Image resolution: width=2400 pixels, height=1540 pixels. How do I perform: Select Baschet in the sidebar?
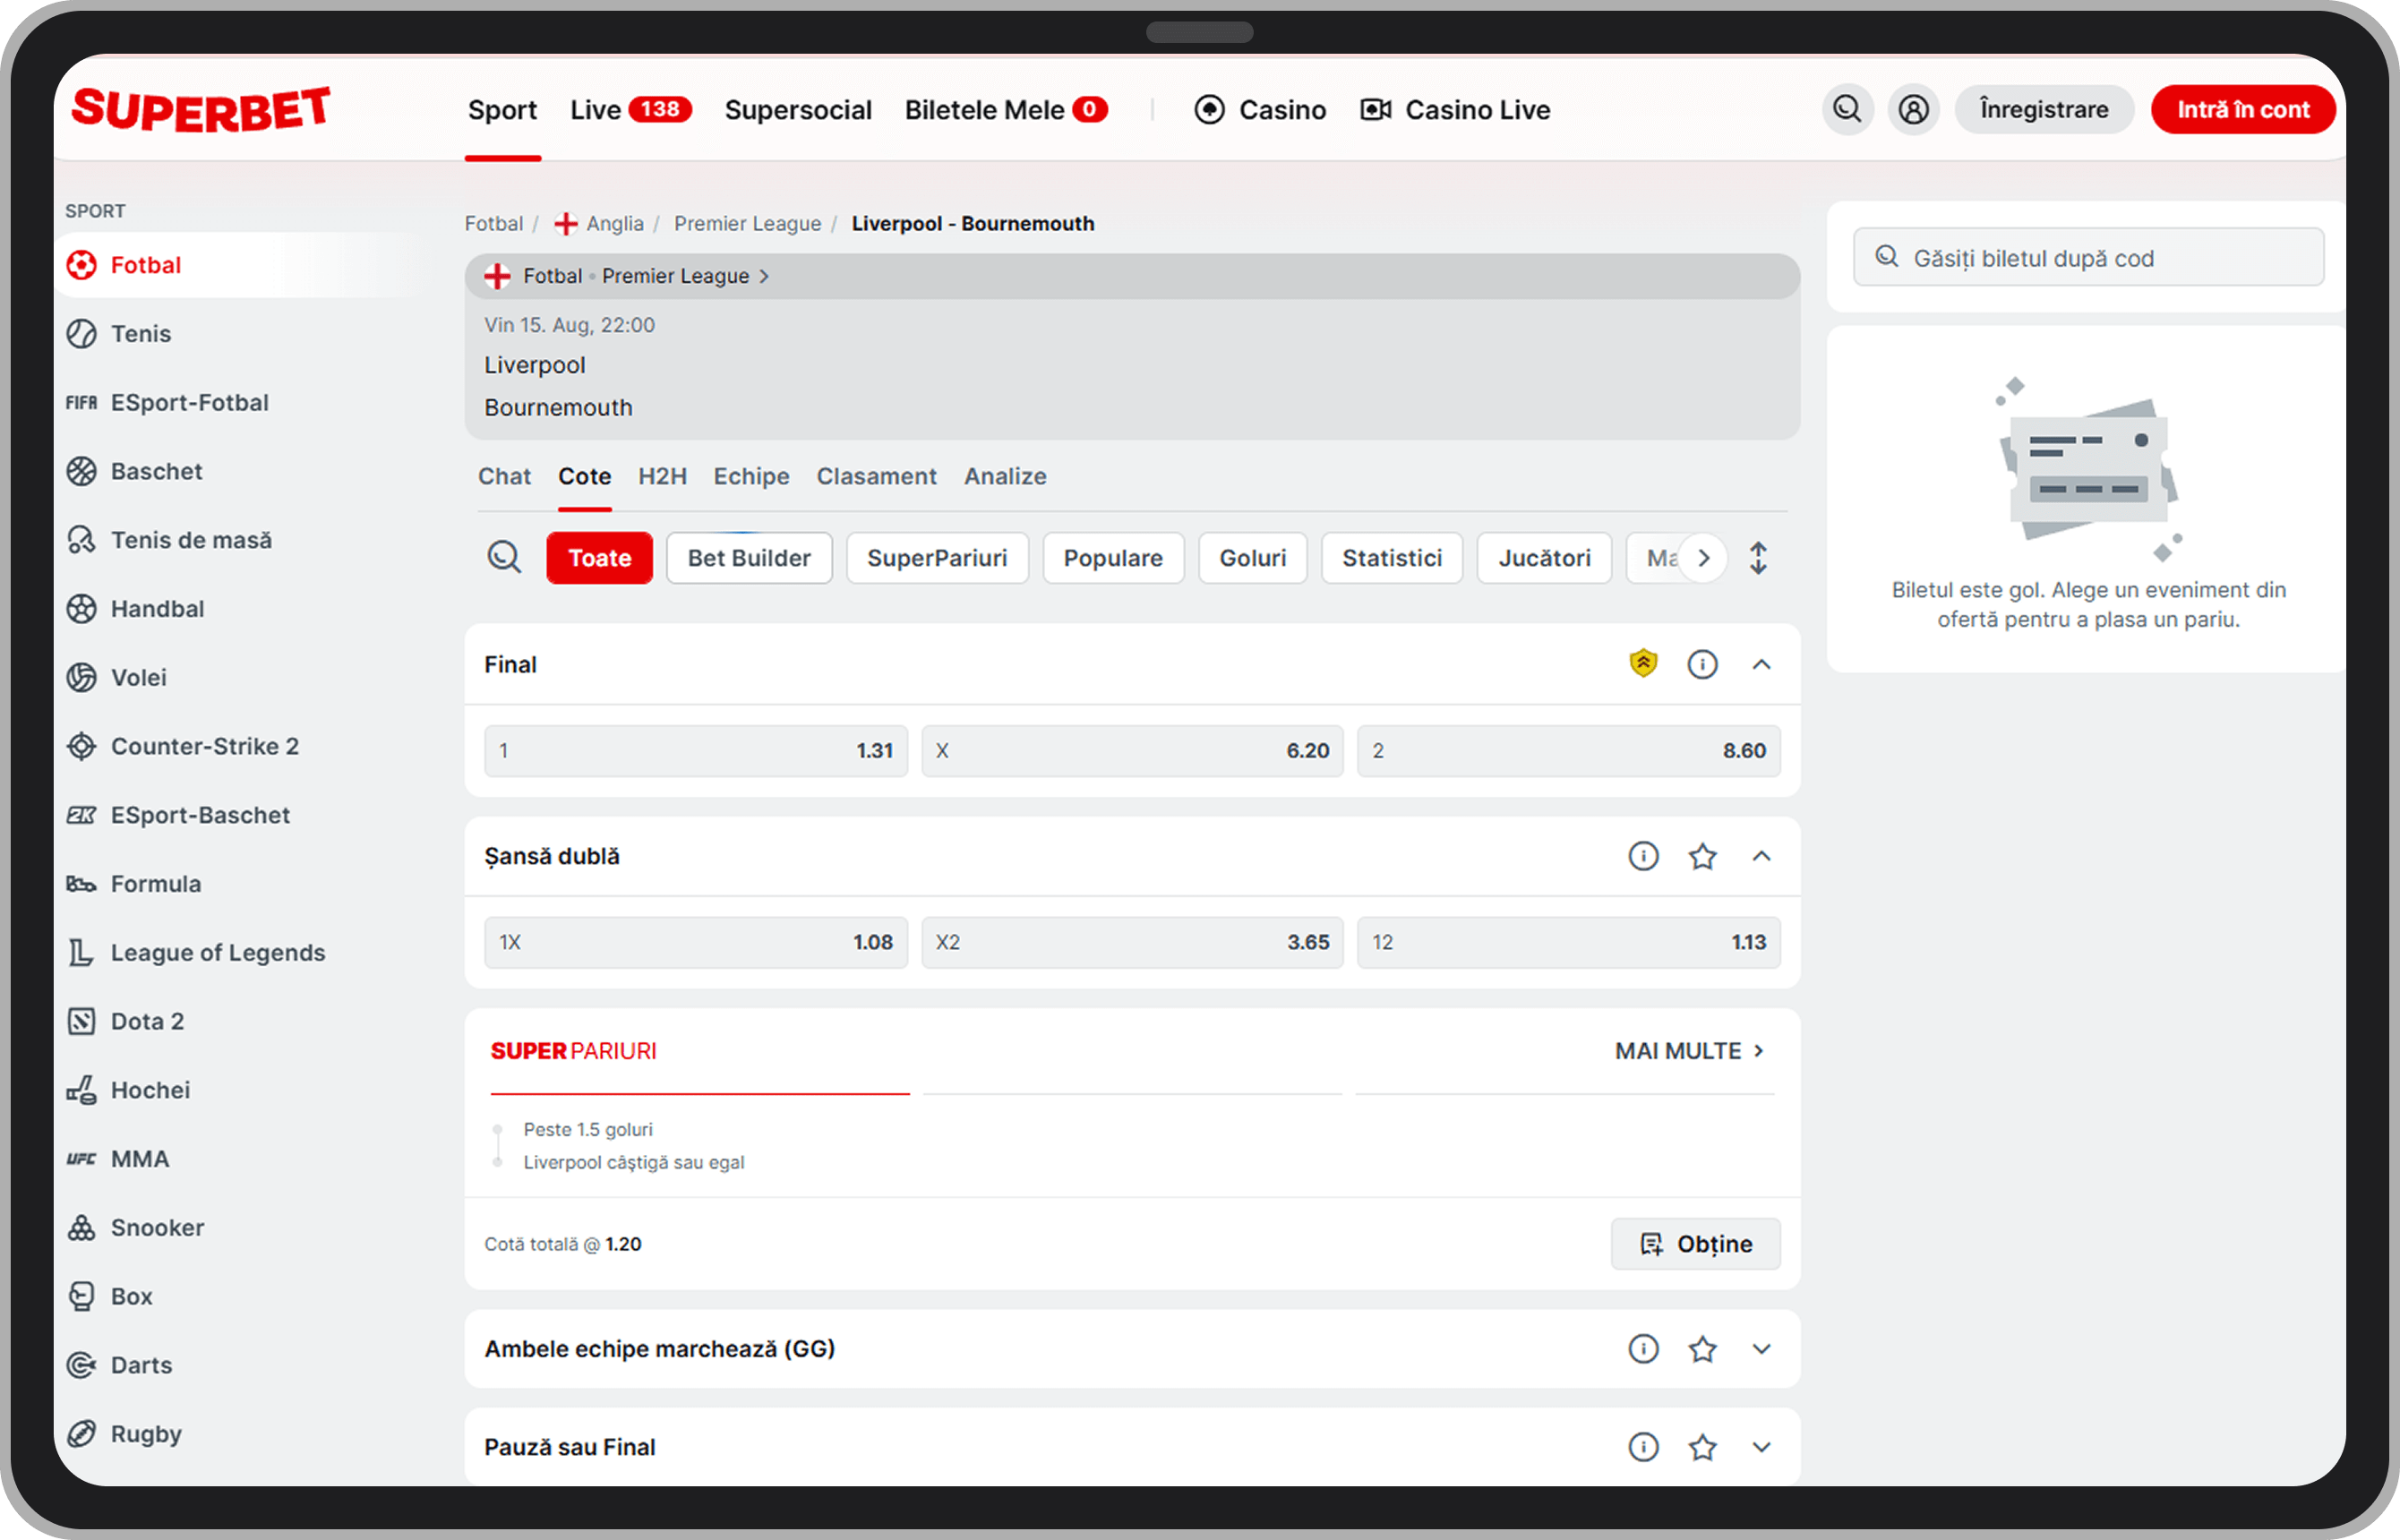point(134,471)
